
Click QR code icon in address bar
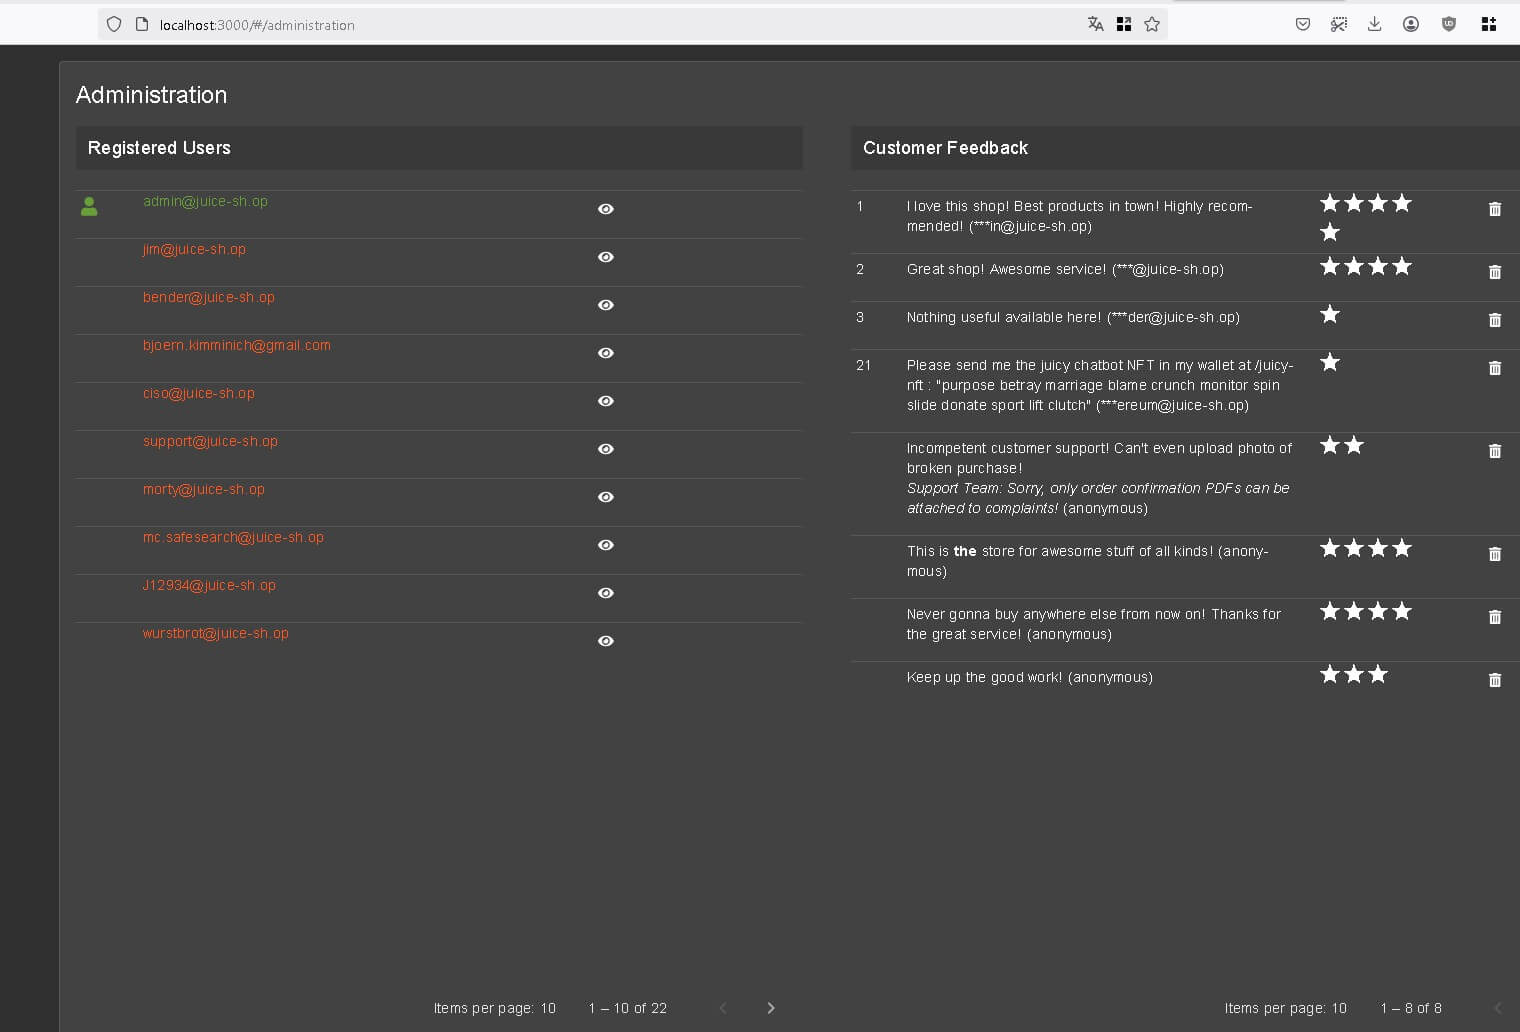(1124, 24)
